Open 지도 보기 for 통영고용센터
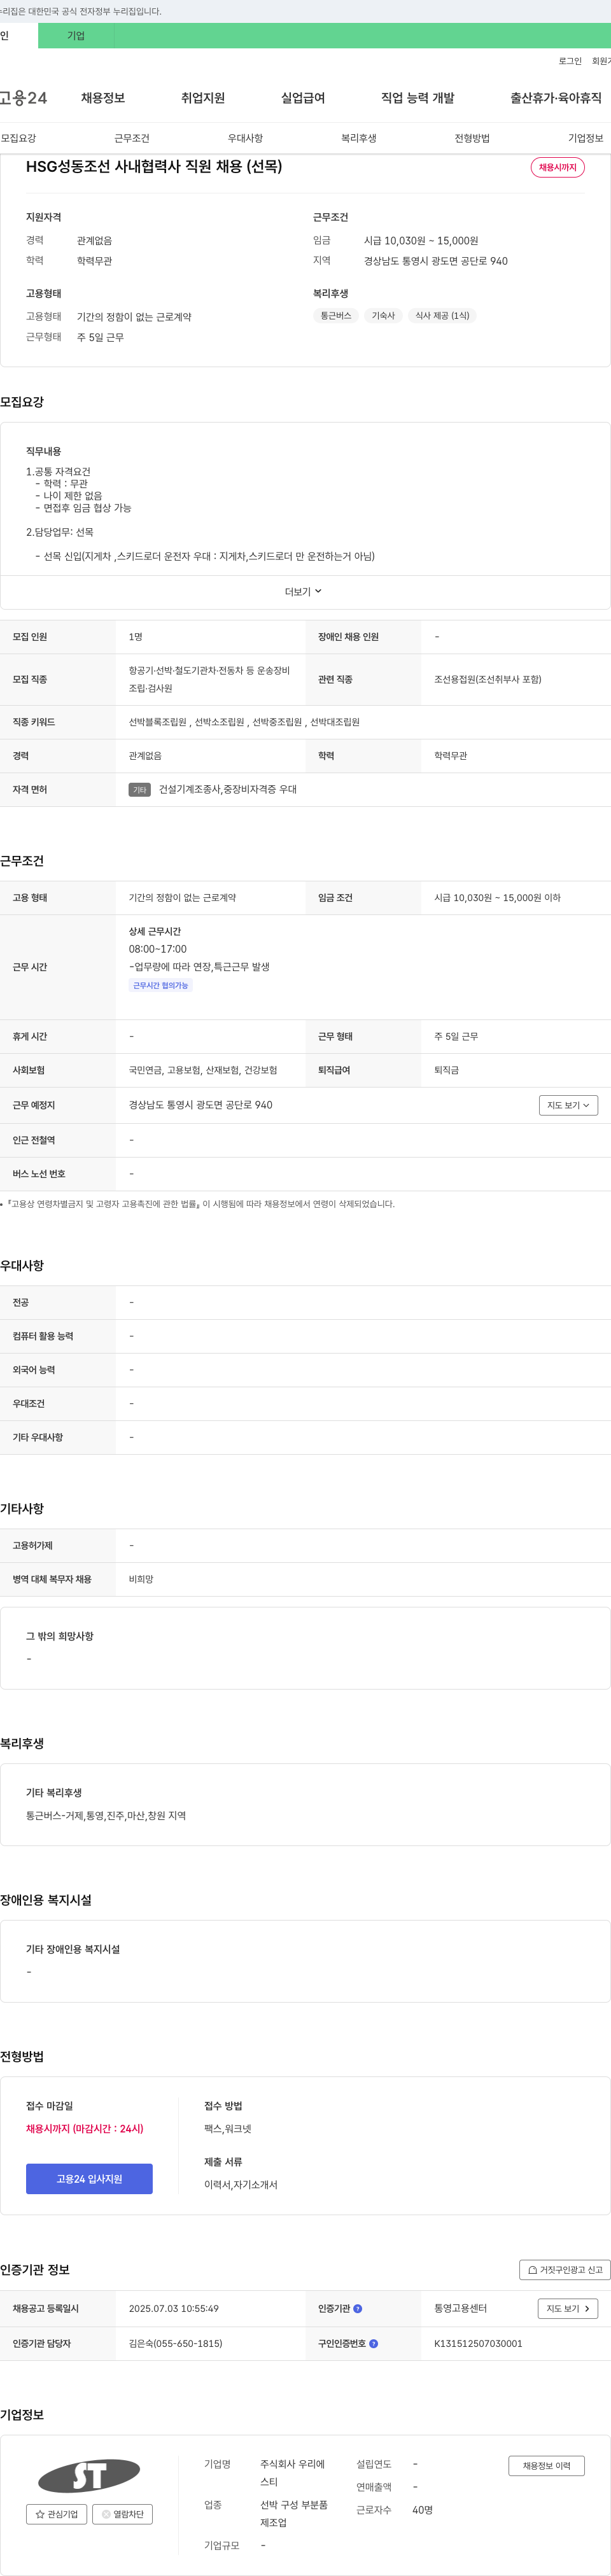The height and width of the screenshot is (2576, 611). pyautogui.click(x=568, y=2308)
